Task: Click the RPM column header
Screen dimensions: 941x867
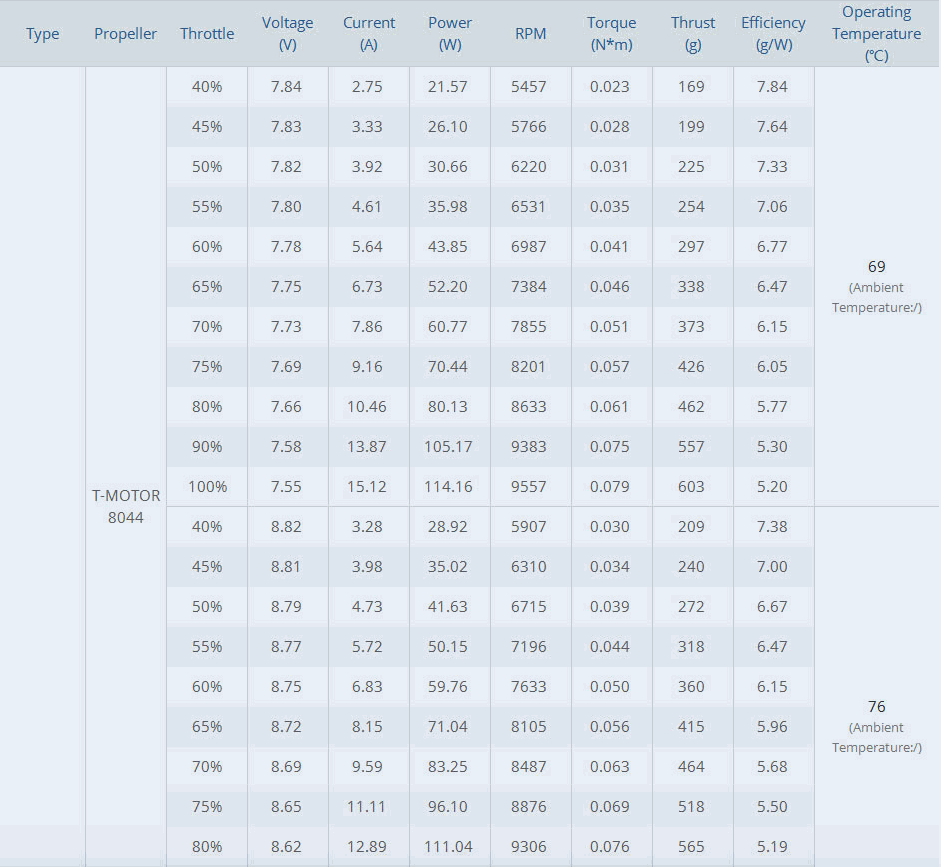Action: [530, 34]
